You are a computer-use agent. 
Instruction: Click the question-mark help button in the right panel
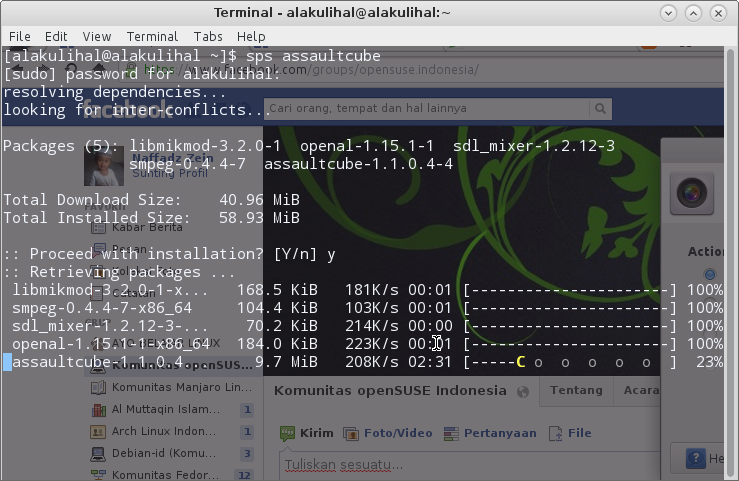(696, 458)
